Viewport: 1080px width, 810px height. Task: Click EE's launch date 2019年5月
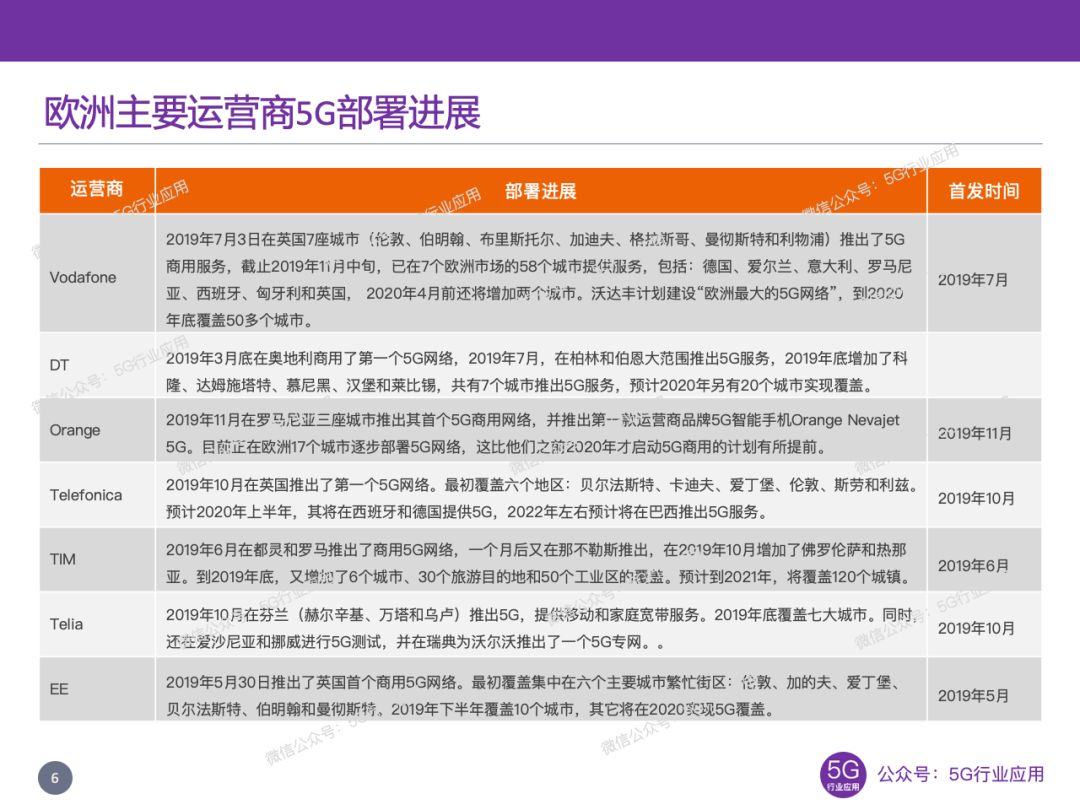(x=973, y=696)
